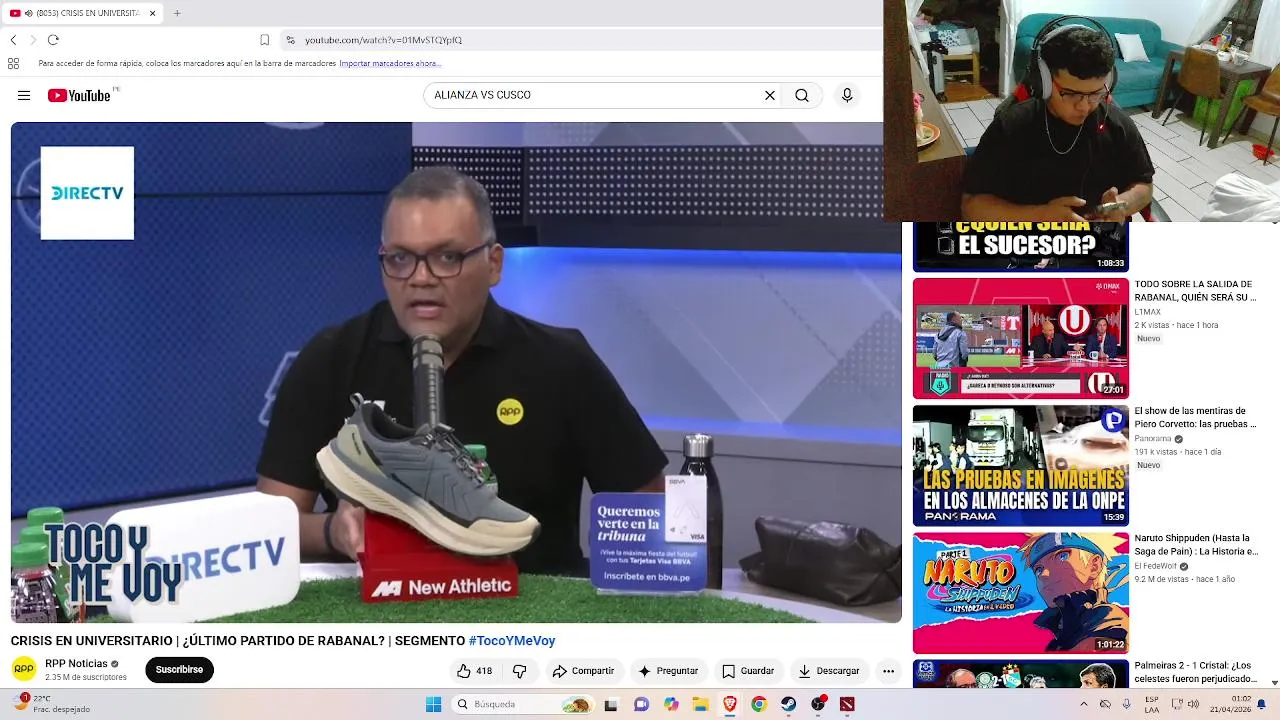Viewport: 1280px width, 720px height.
Task: Open the Palmeiras 2 - 1 Cristal title
Action: (x=1195, y=672)
